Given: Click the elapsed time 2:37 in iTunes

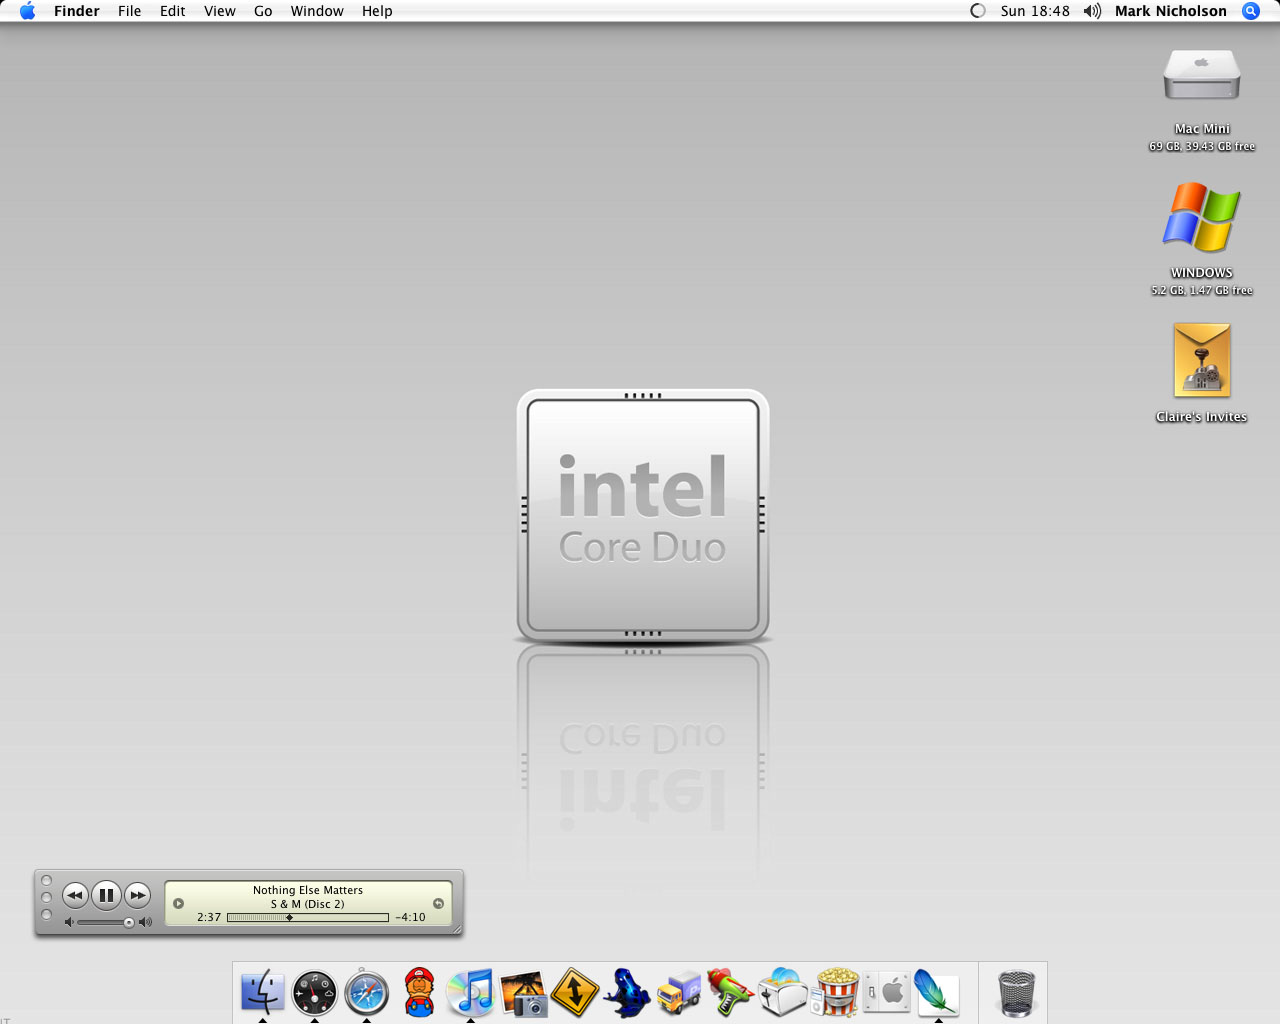Looking at the screenshot, I should tap(209, 917).
